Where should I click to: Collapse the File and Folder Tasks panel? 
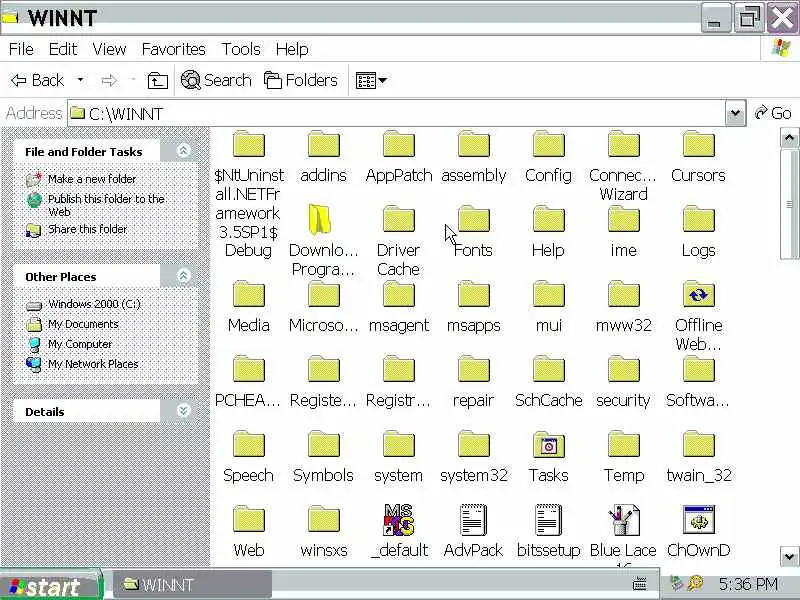click(183, 151)
